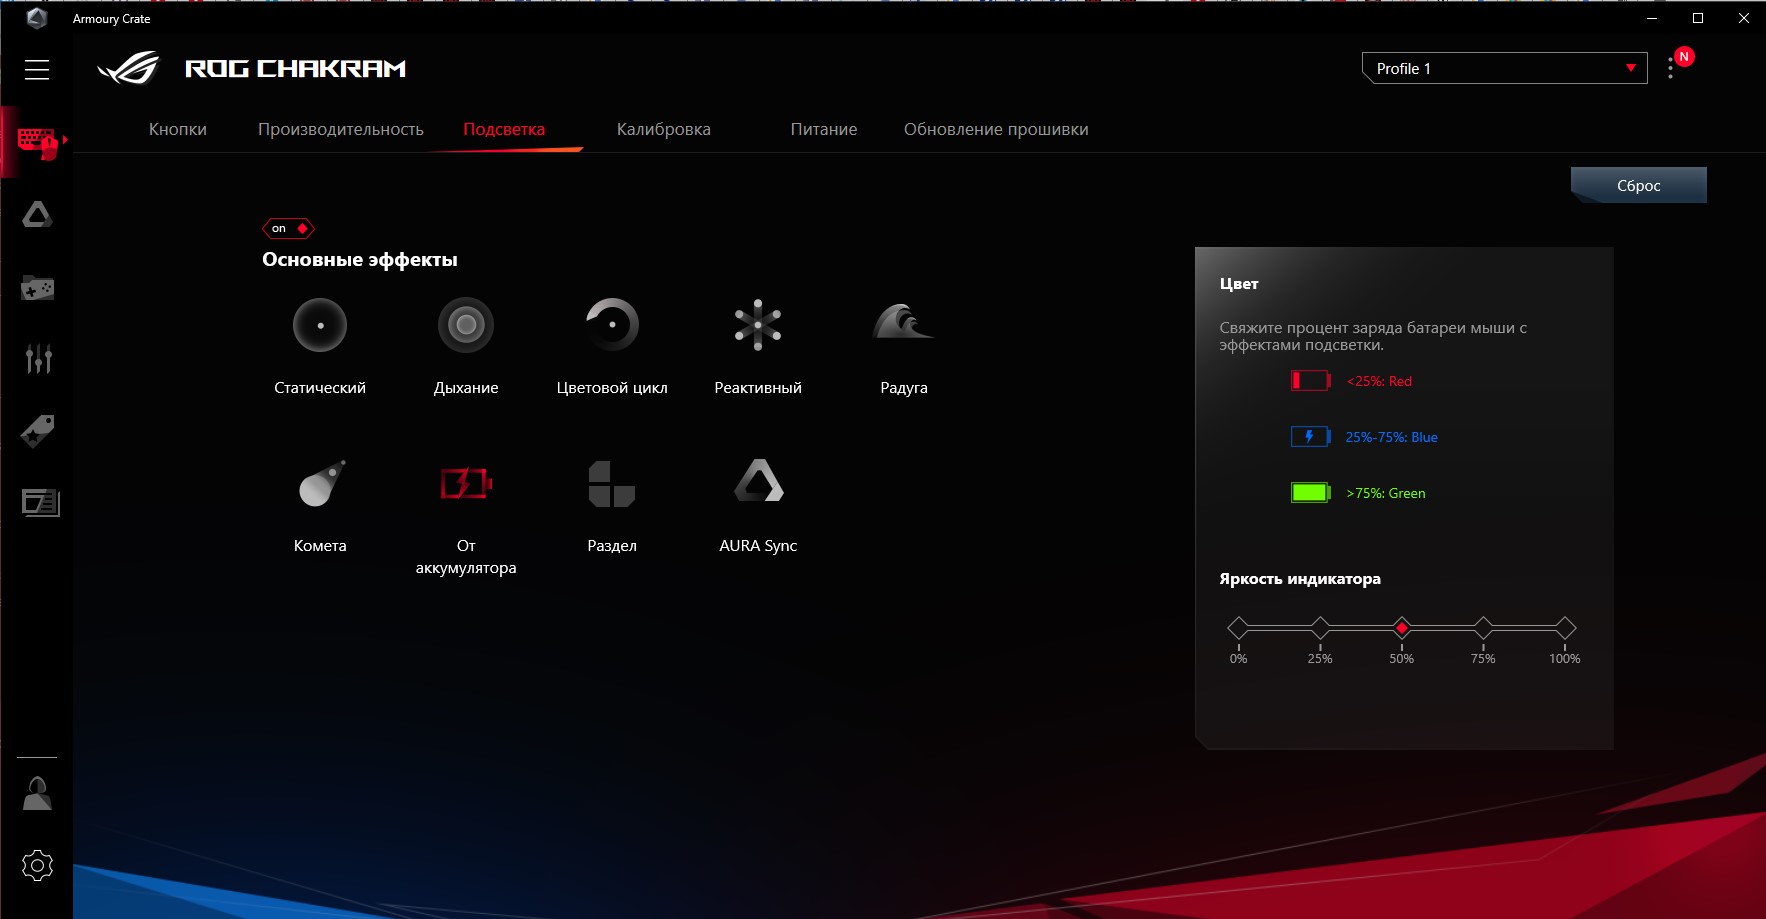Open Aura Sync from the sidebar
1766x919 pixels.
(x=37, y=214)
